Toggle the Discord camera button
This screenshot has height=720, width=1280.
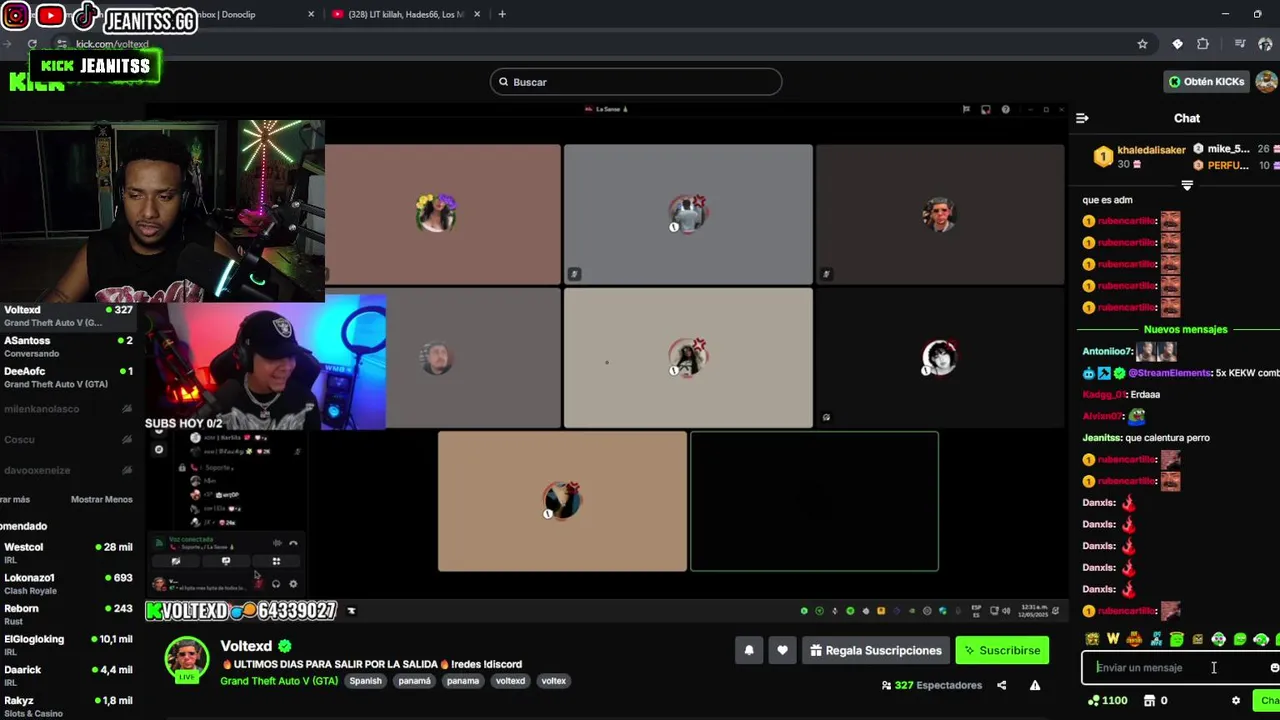point(175,562)
